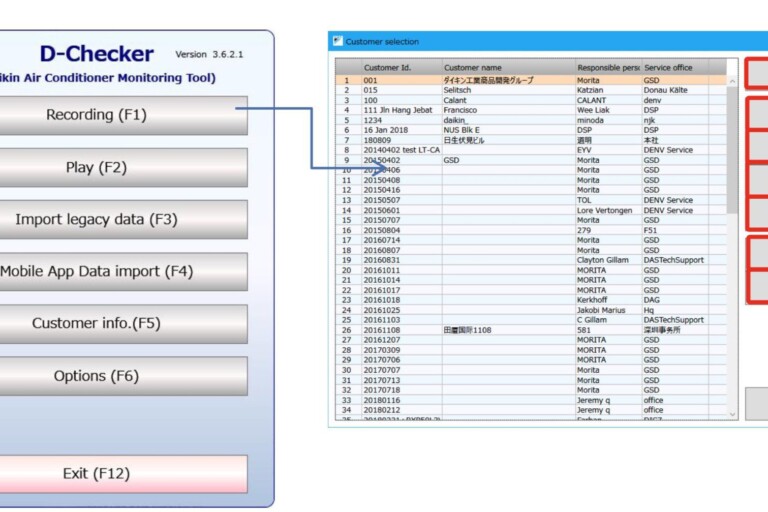Screen dimensions: 768x512
Task: Select customer 20140402 test LT-CA
Action: pyautogui.click(x=531, y=150)
